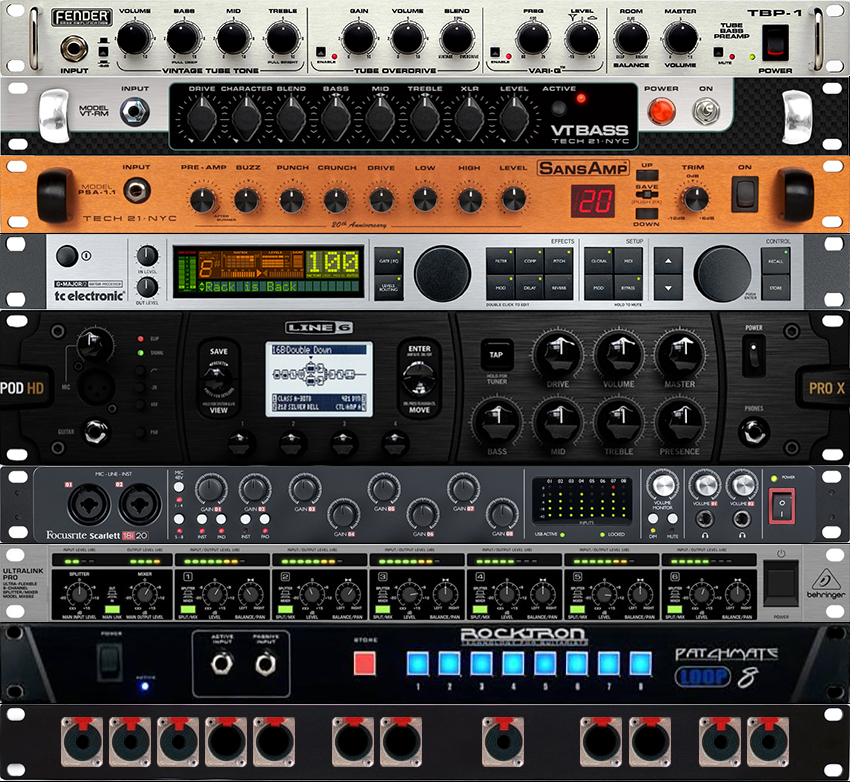850x782 pixels.
Task: Toggle the SansAmp ON rocker switch
Action: click(745, 194)
